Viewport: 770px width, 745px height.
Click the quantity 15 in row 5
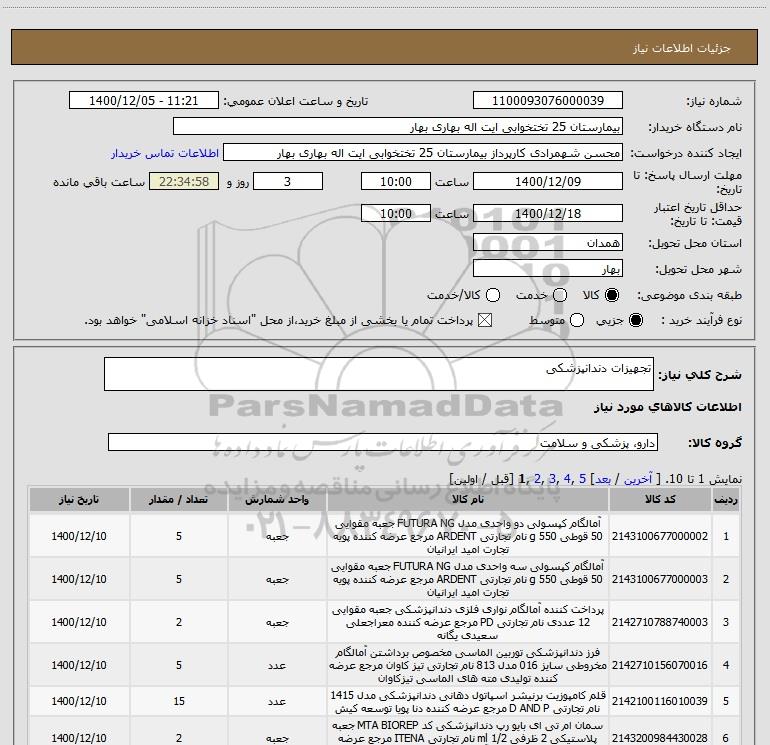click(x=179, y=701)
